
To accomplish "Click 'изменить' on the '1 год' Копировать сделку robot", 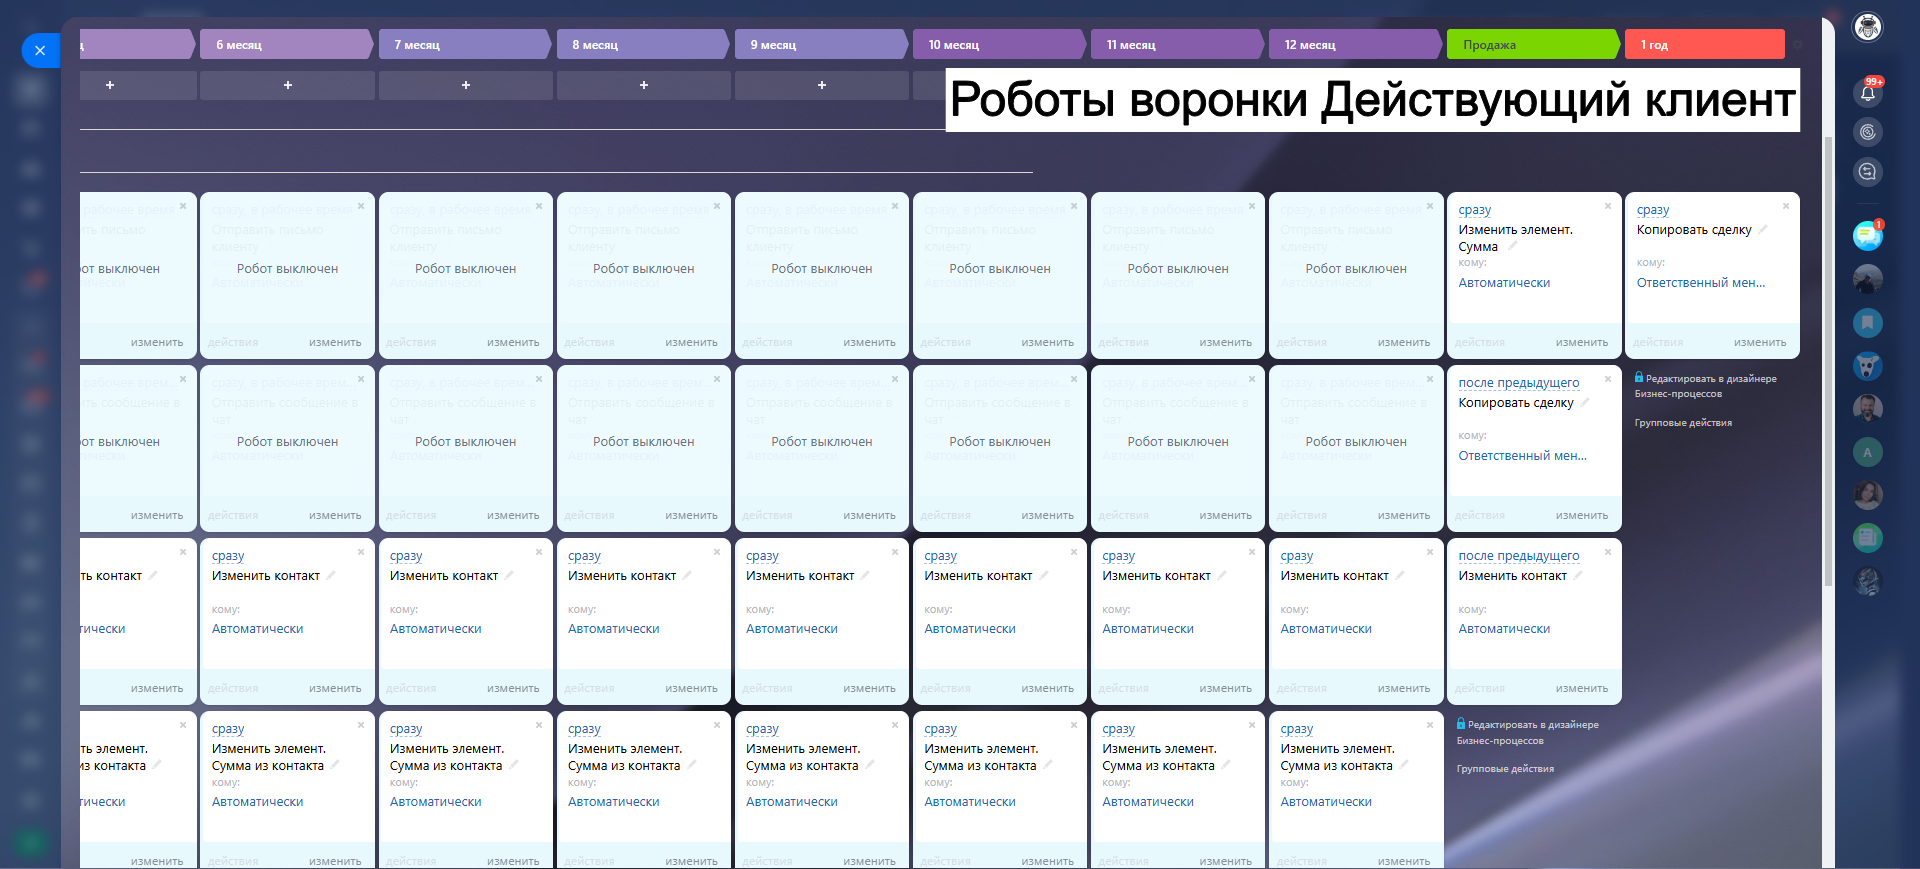I will [x=1759, y=342].
